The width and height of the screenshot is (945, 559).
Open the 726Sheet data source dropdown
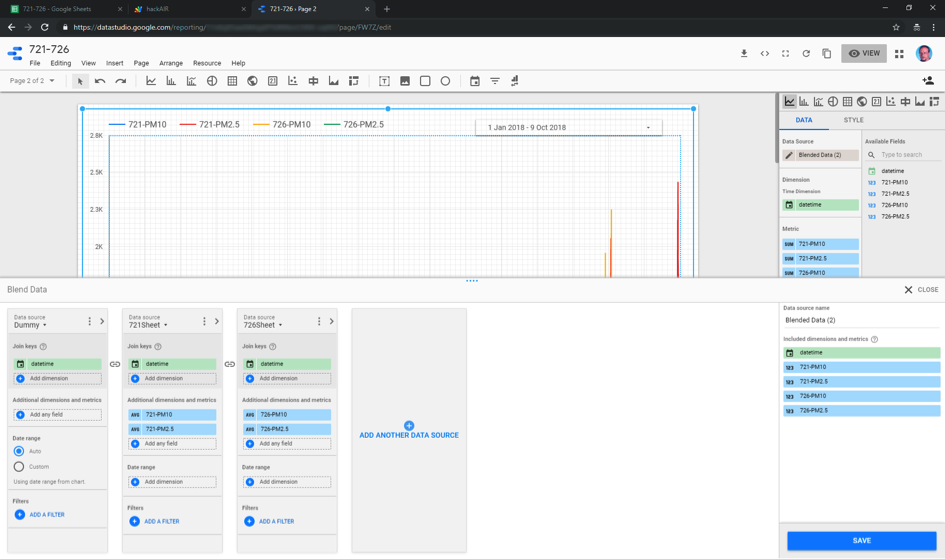(263, 325)
